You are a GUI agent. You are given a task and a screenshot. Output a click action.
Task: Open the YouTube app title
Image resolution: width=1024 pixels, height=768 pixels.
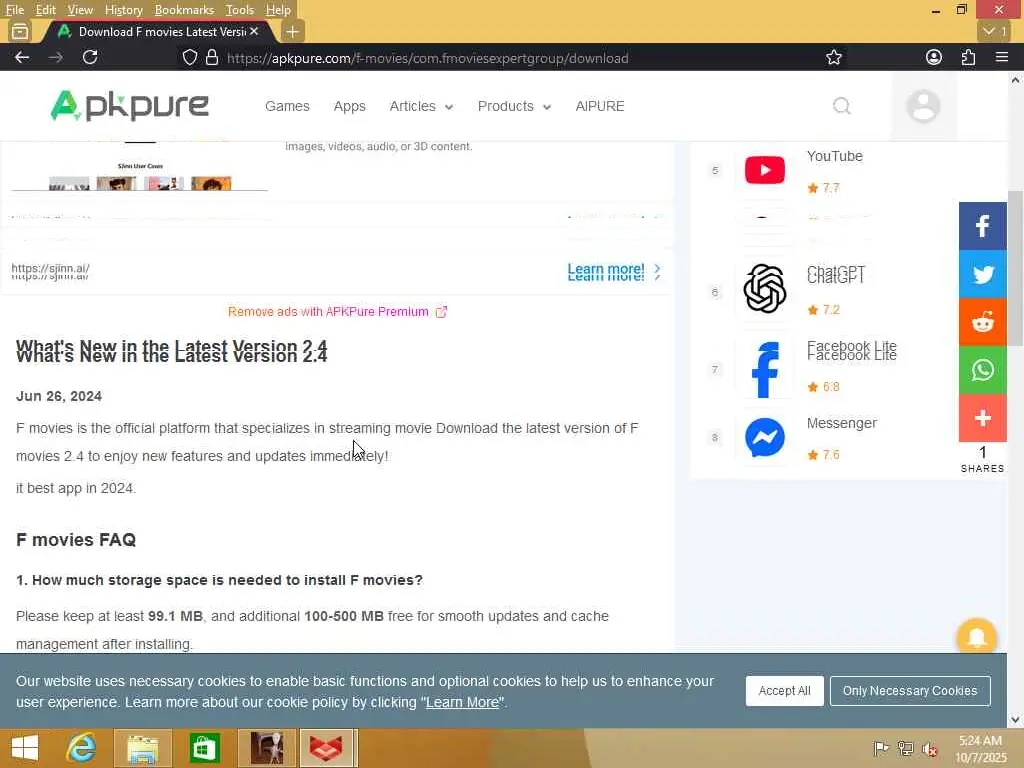click(834, 156)
